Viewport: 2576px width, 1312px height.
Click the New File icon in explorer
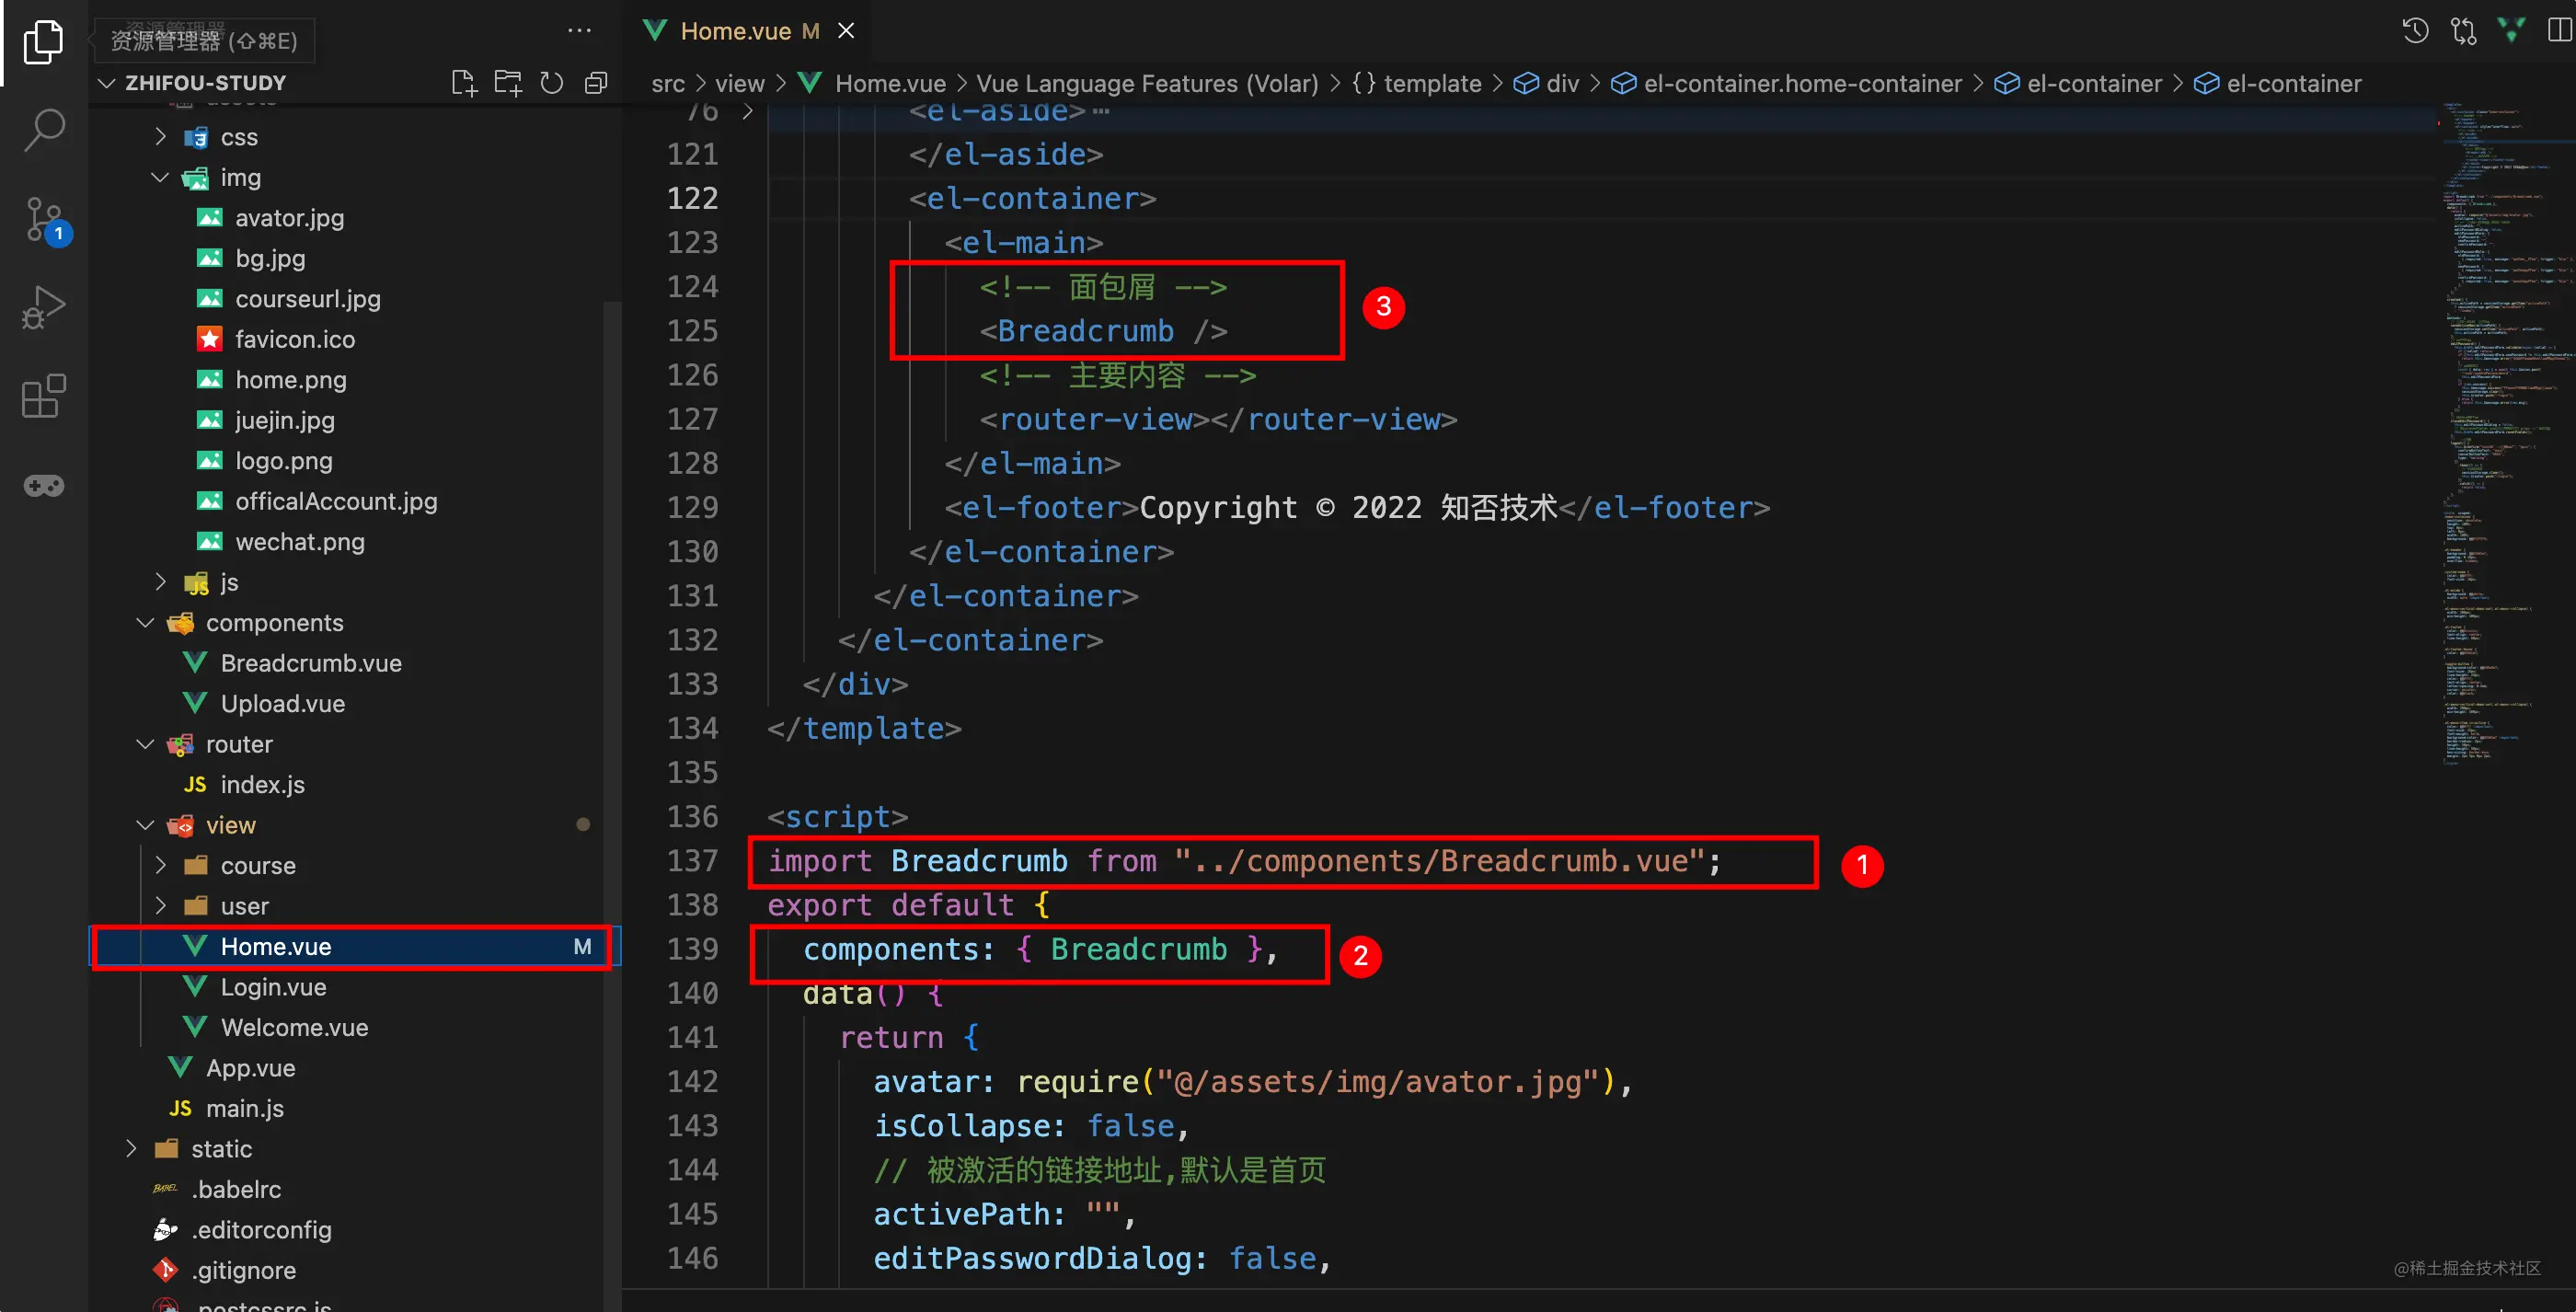(463, 83)
